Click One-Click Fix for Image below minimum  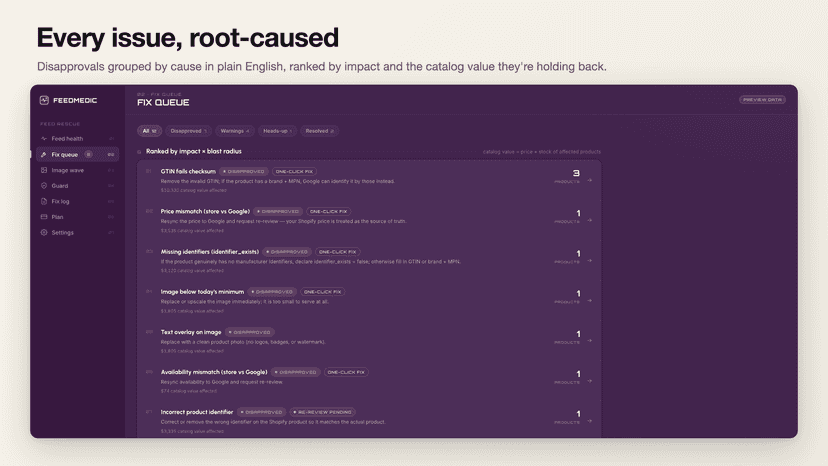point(323,292)
